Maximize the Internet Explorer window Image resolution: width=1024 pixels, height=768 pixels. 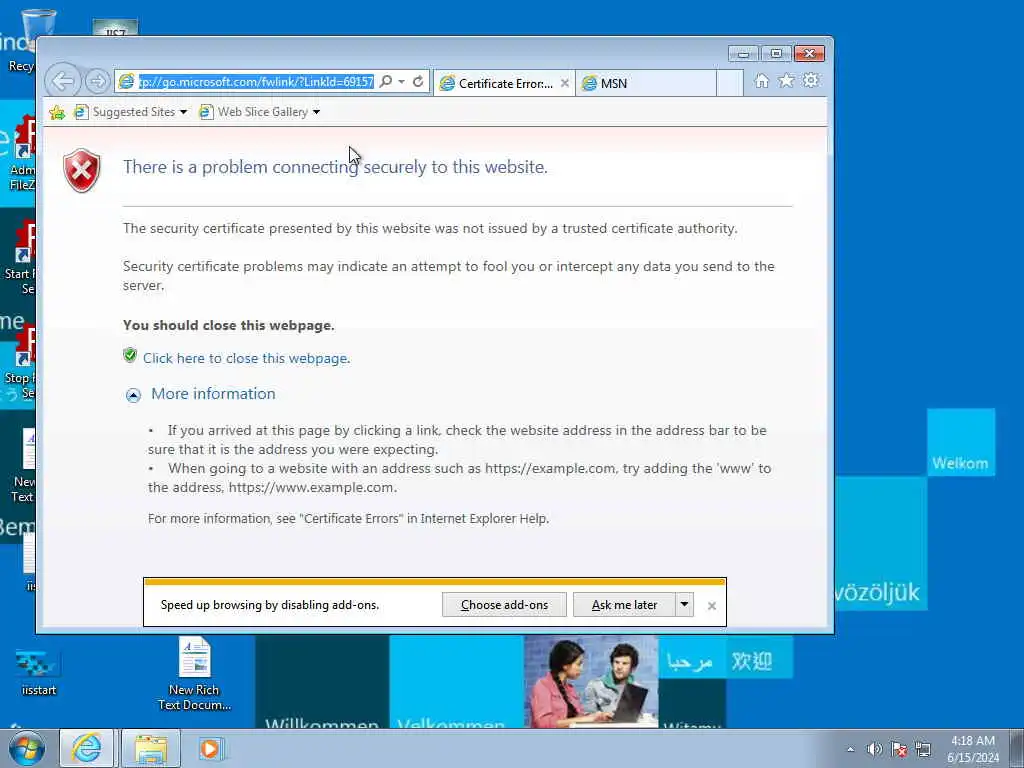(x=776, y=54)
